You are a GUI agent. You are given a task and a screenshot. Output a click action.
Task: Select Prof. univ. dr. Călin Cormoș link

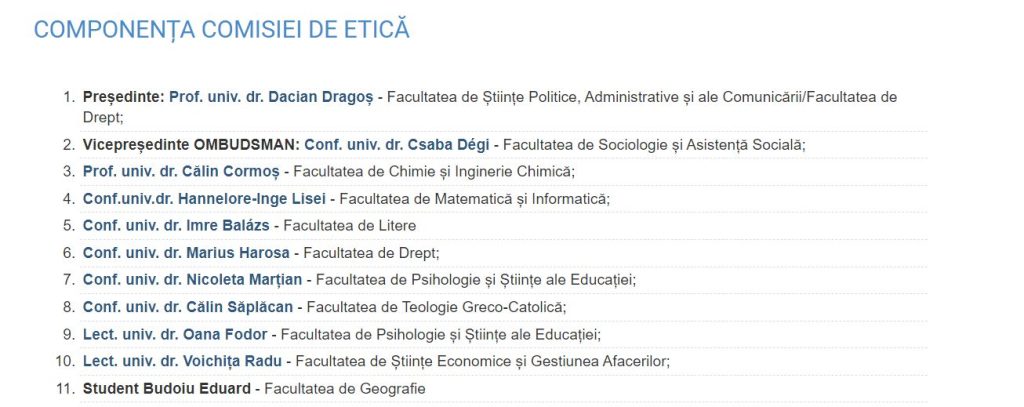click(x=181, y=172)
